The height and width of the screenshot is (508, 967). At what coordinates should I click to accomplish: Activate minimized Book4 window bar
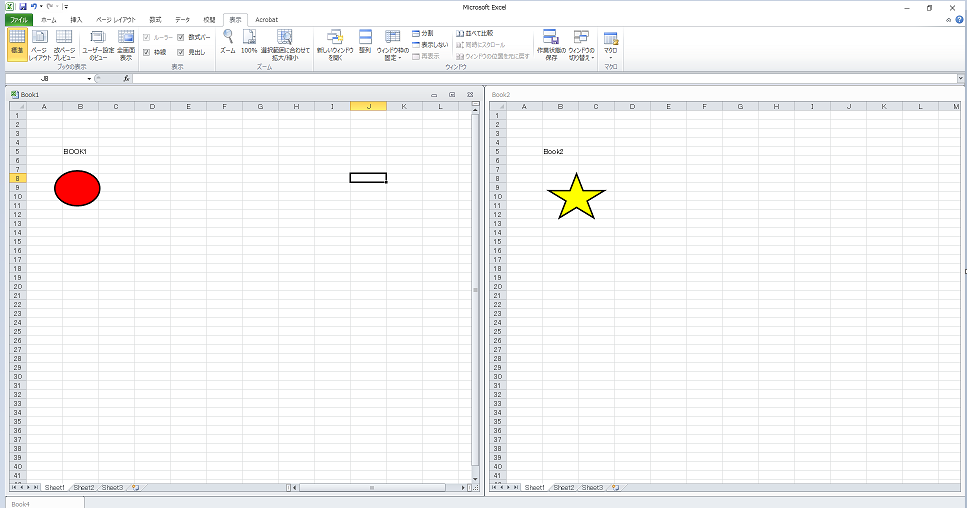[x=44, y=503]
